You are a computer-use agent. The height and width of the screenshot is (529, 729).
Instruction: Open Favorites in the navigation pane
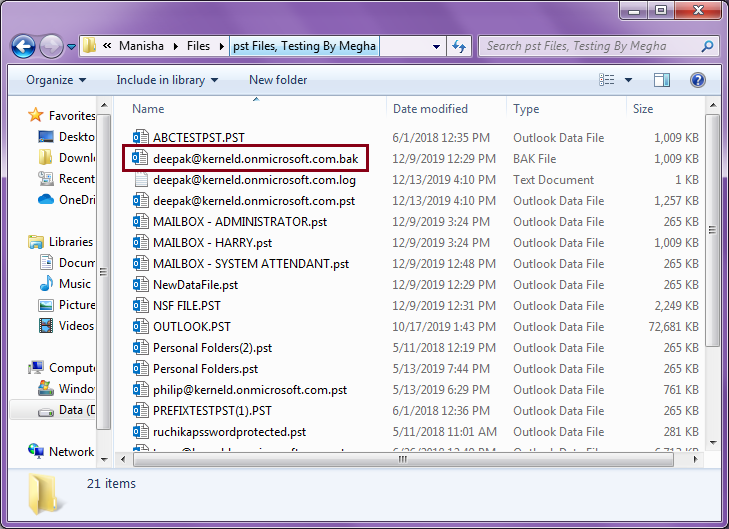(x=61, y=115)
